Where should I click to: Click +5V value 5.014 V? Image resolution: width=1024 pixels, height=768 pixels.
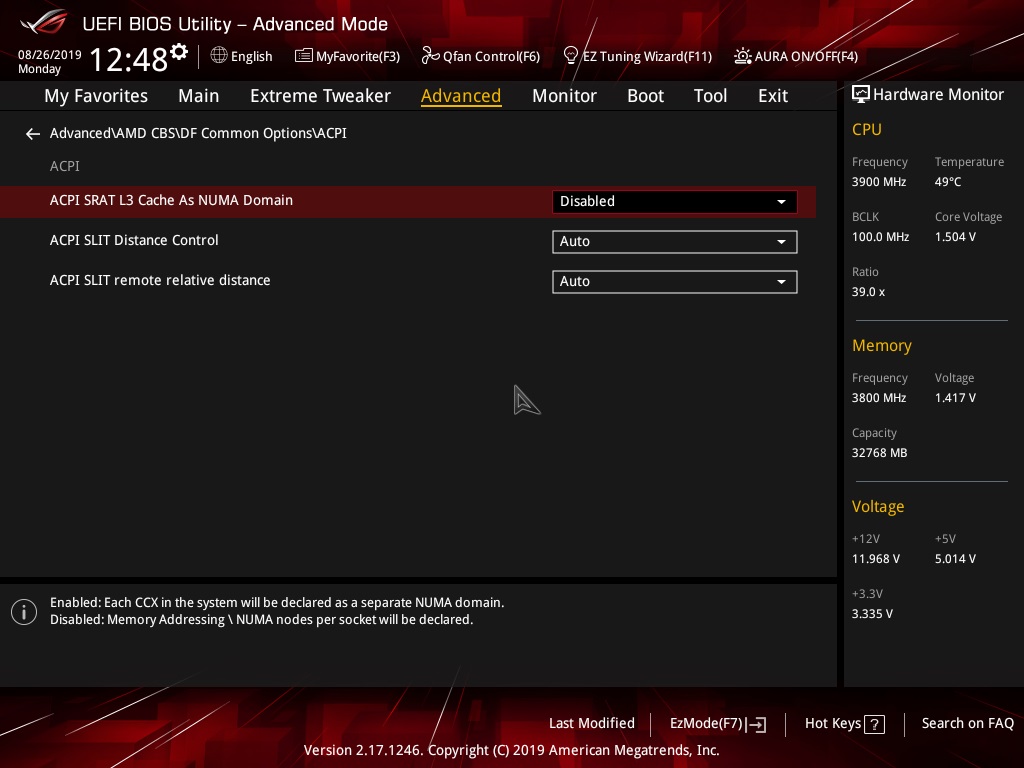(x=955, y=559)
